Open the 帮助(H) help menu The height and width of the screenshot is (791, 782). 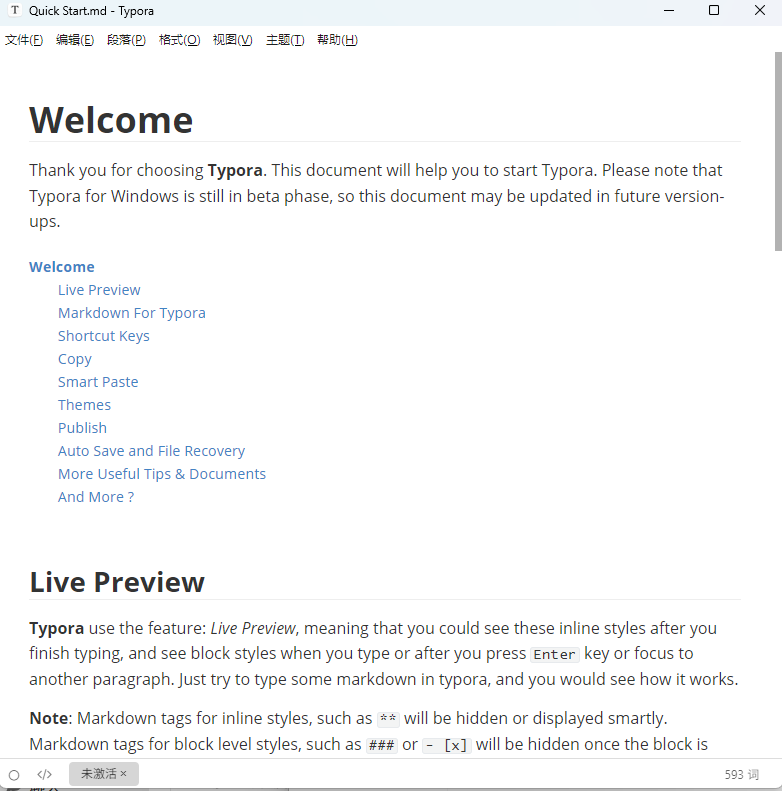pos(337,40)
